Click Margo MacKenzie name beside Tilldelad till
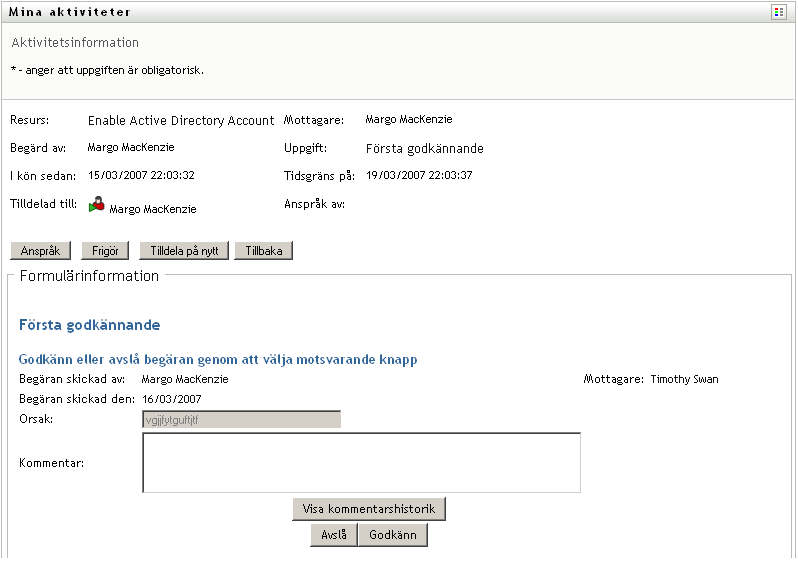Viewport: 798px width, 577px height. coord(153,209)
